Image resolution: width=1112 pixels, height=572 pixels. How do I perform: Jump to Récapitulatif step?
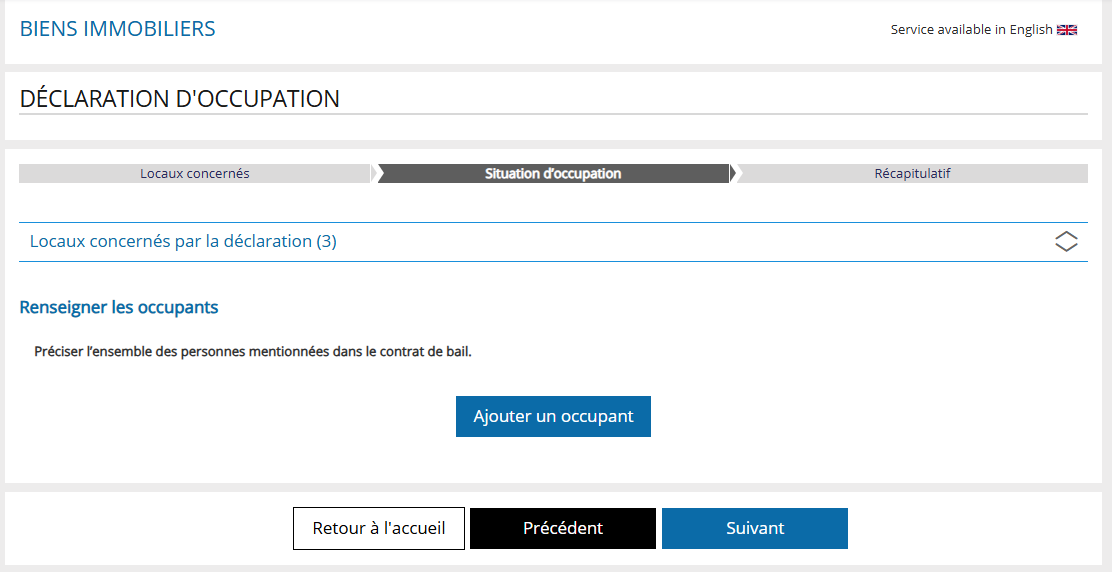912,174
